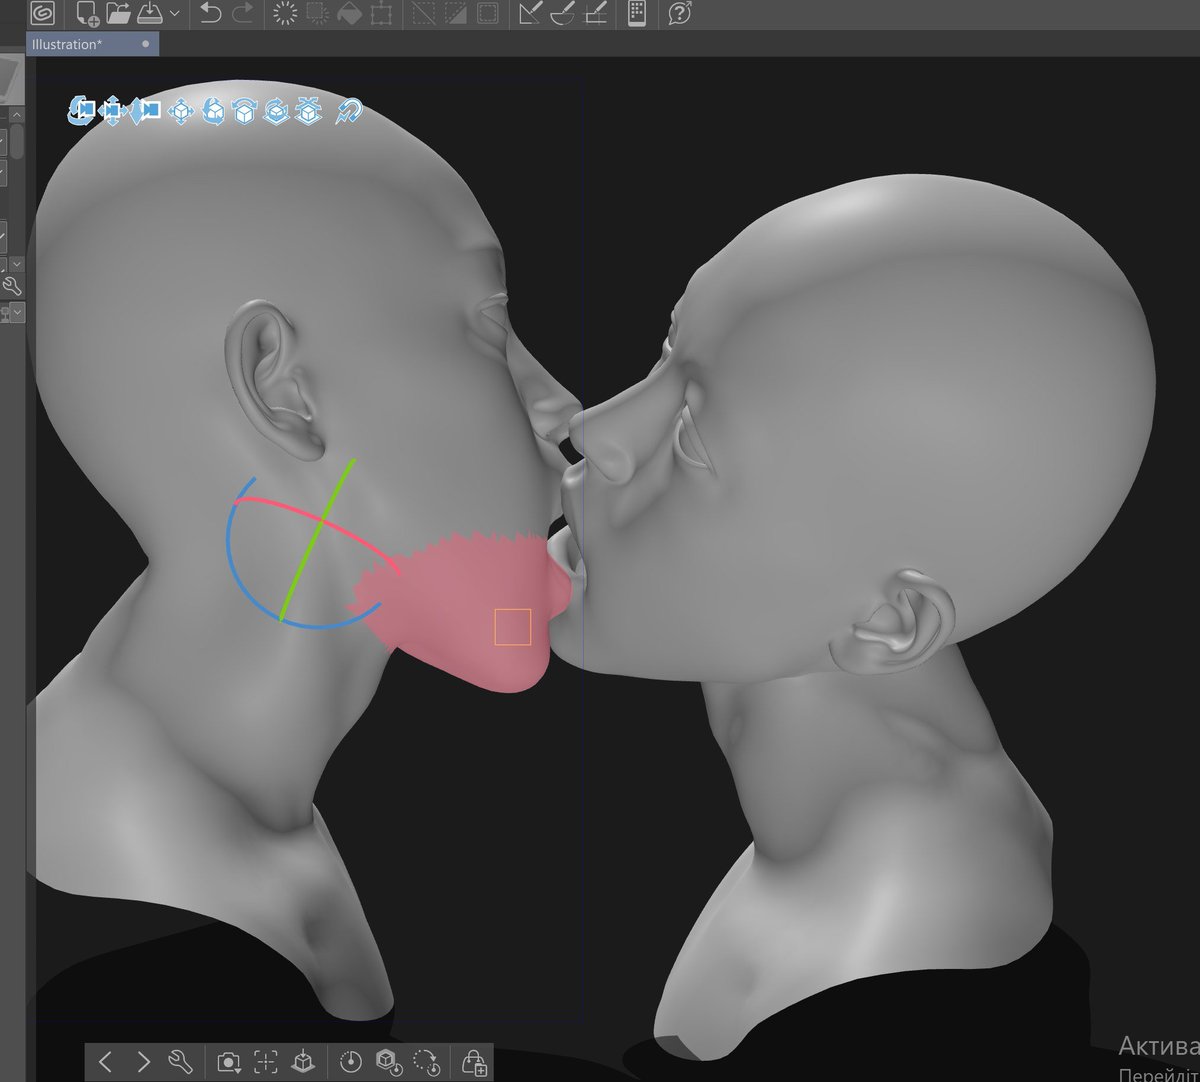Open Clip Studio support help icon
The width and height of the screenshot is (1200, 1082).
point(680,13)
